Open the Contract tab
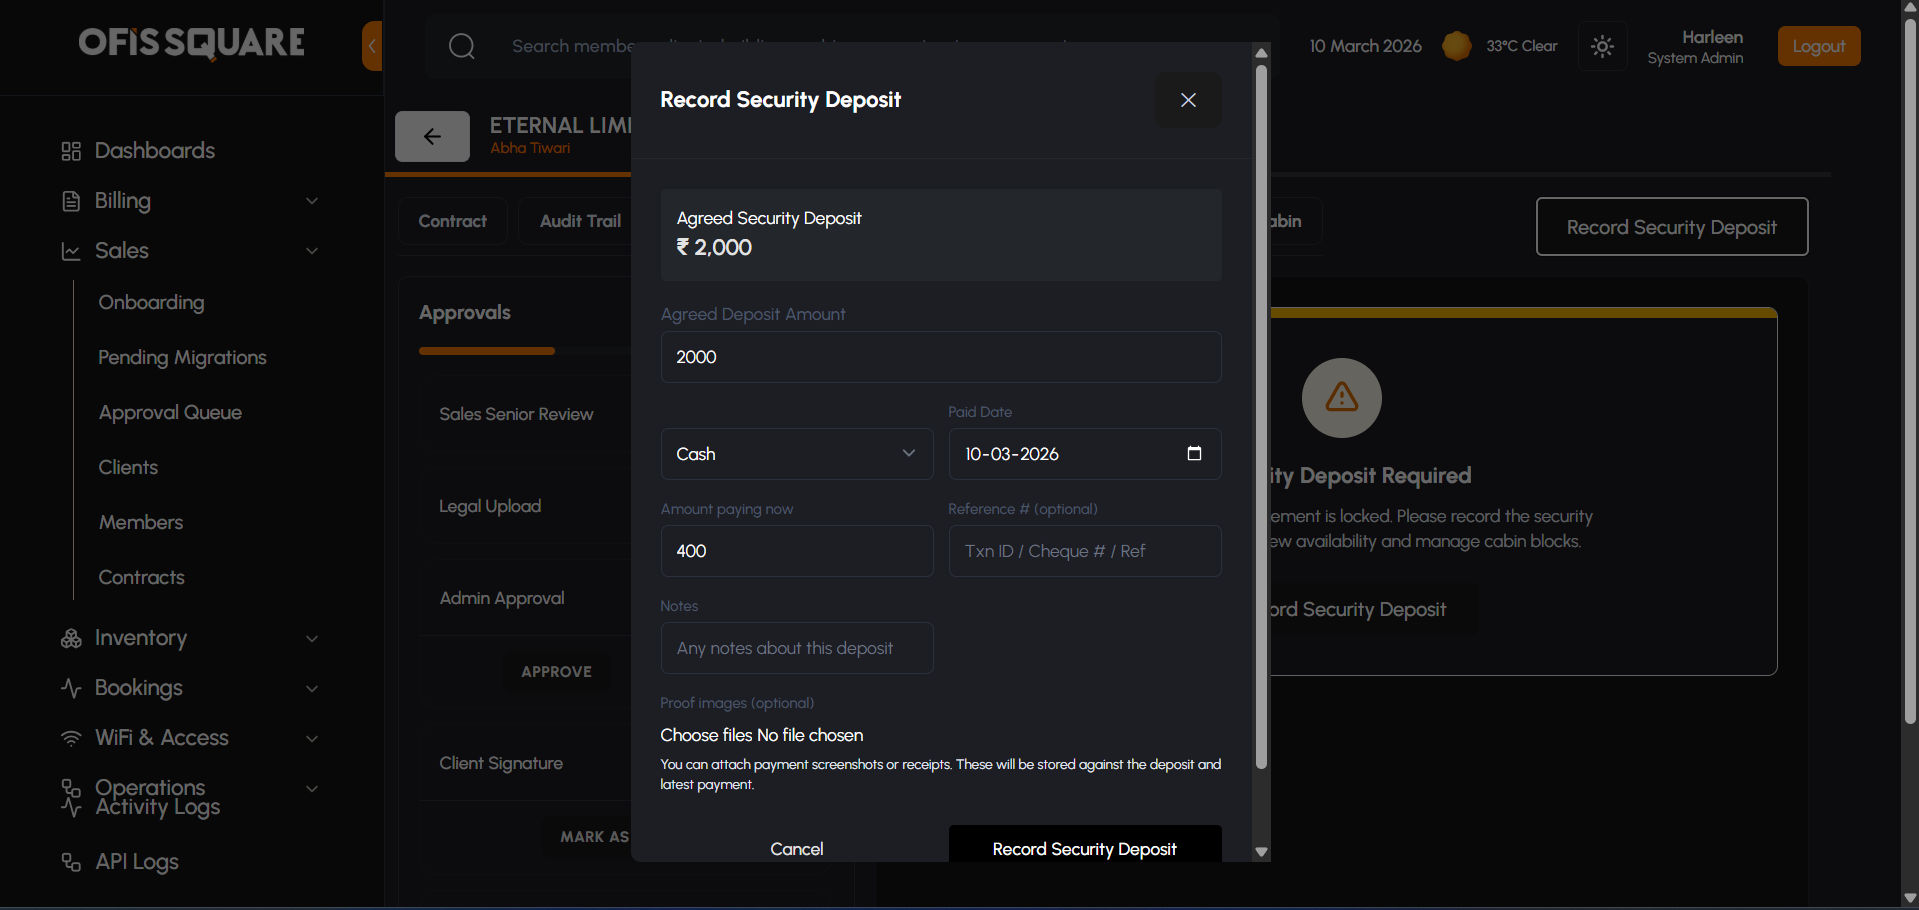 452,221
